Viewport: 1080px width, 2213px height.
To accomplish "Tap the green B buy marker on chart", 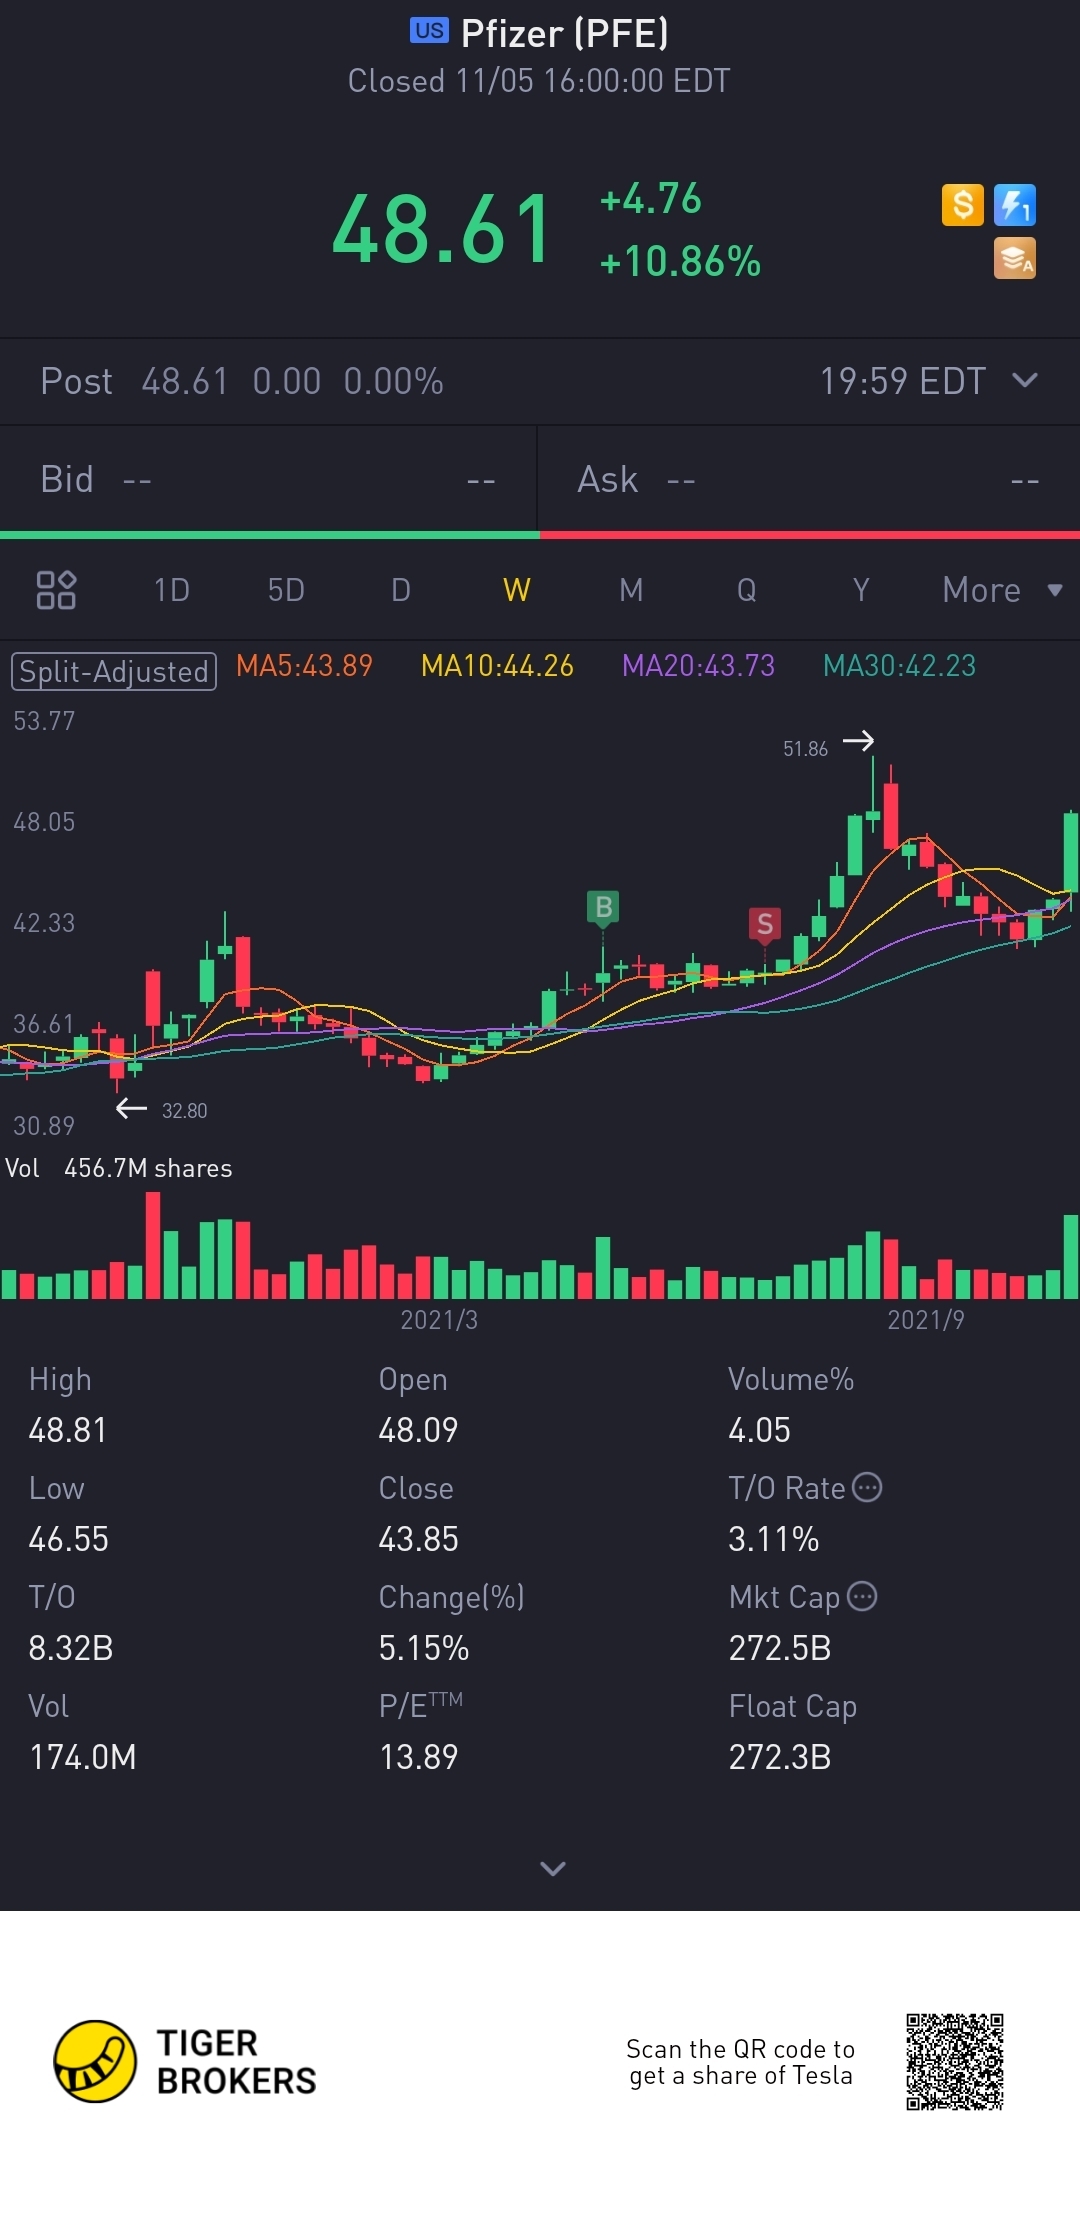I will (x=603, y=907).
